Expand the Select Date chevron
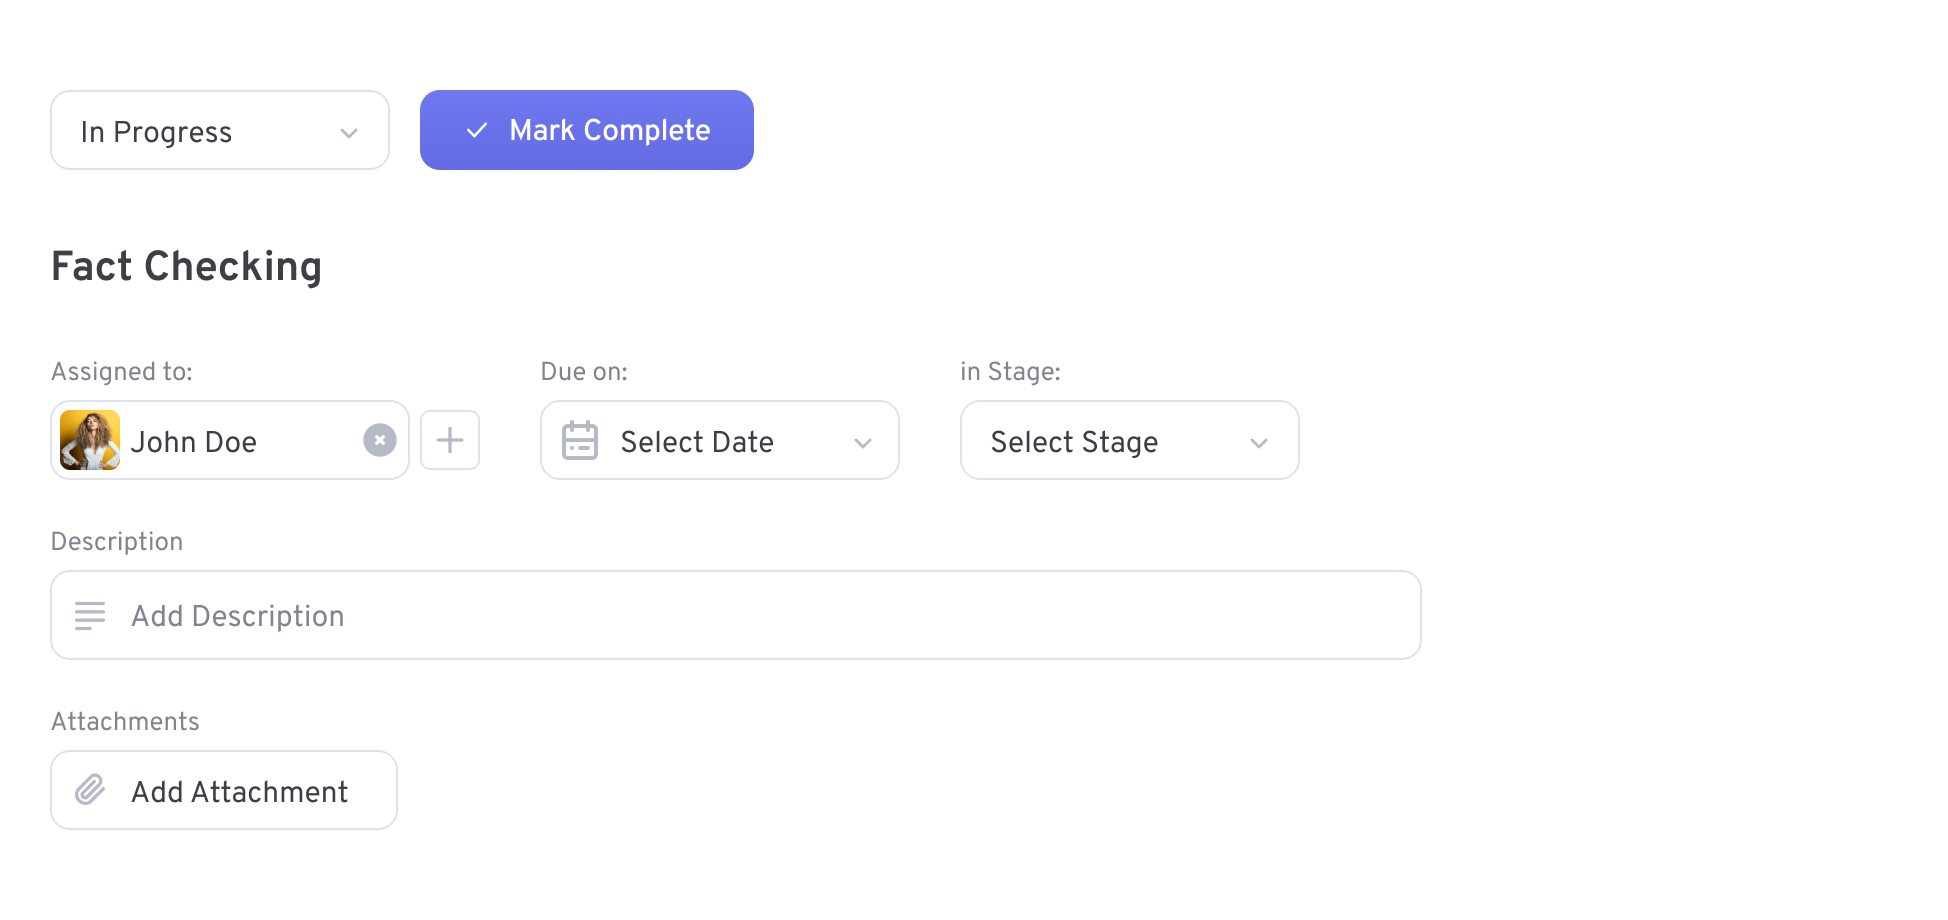Viewport: 1948px width, 920px height. click(x=863, y=443)
